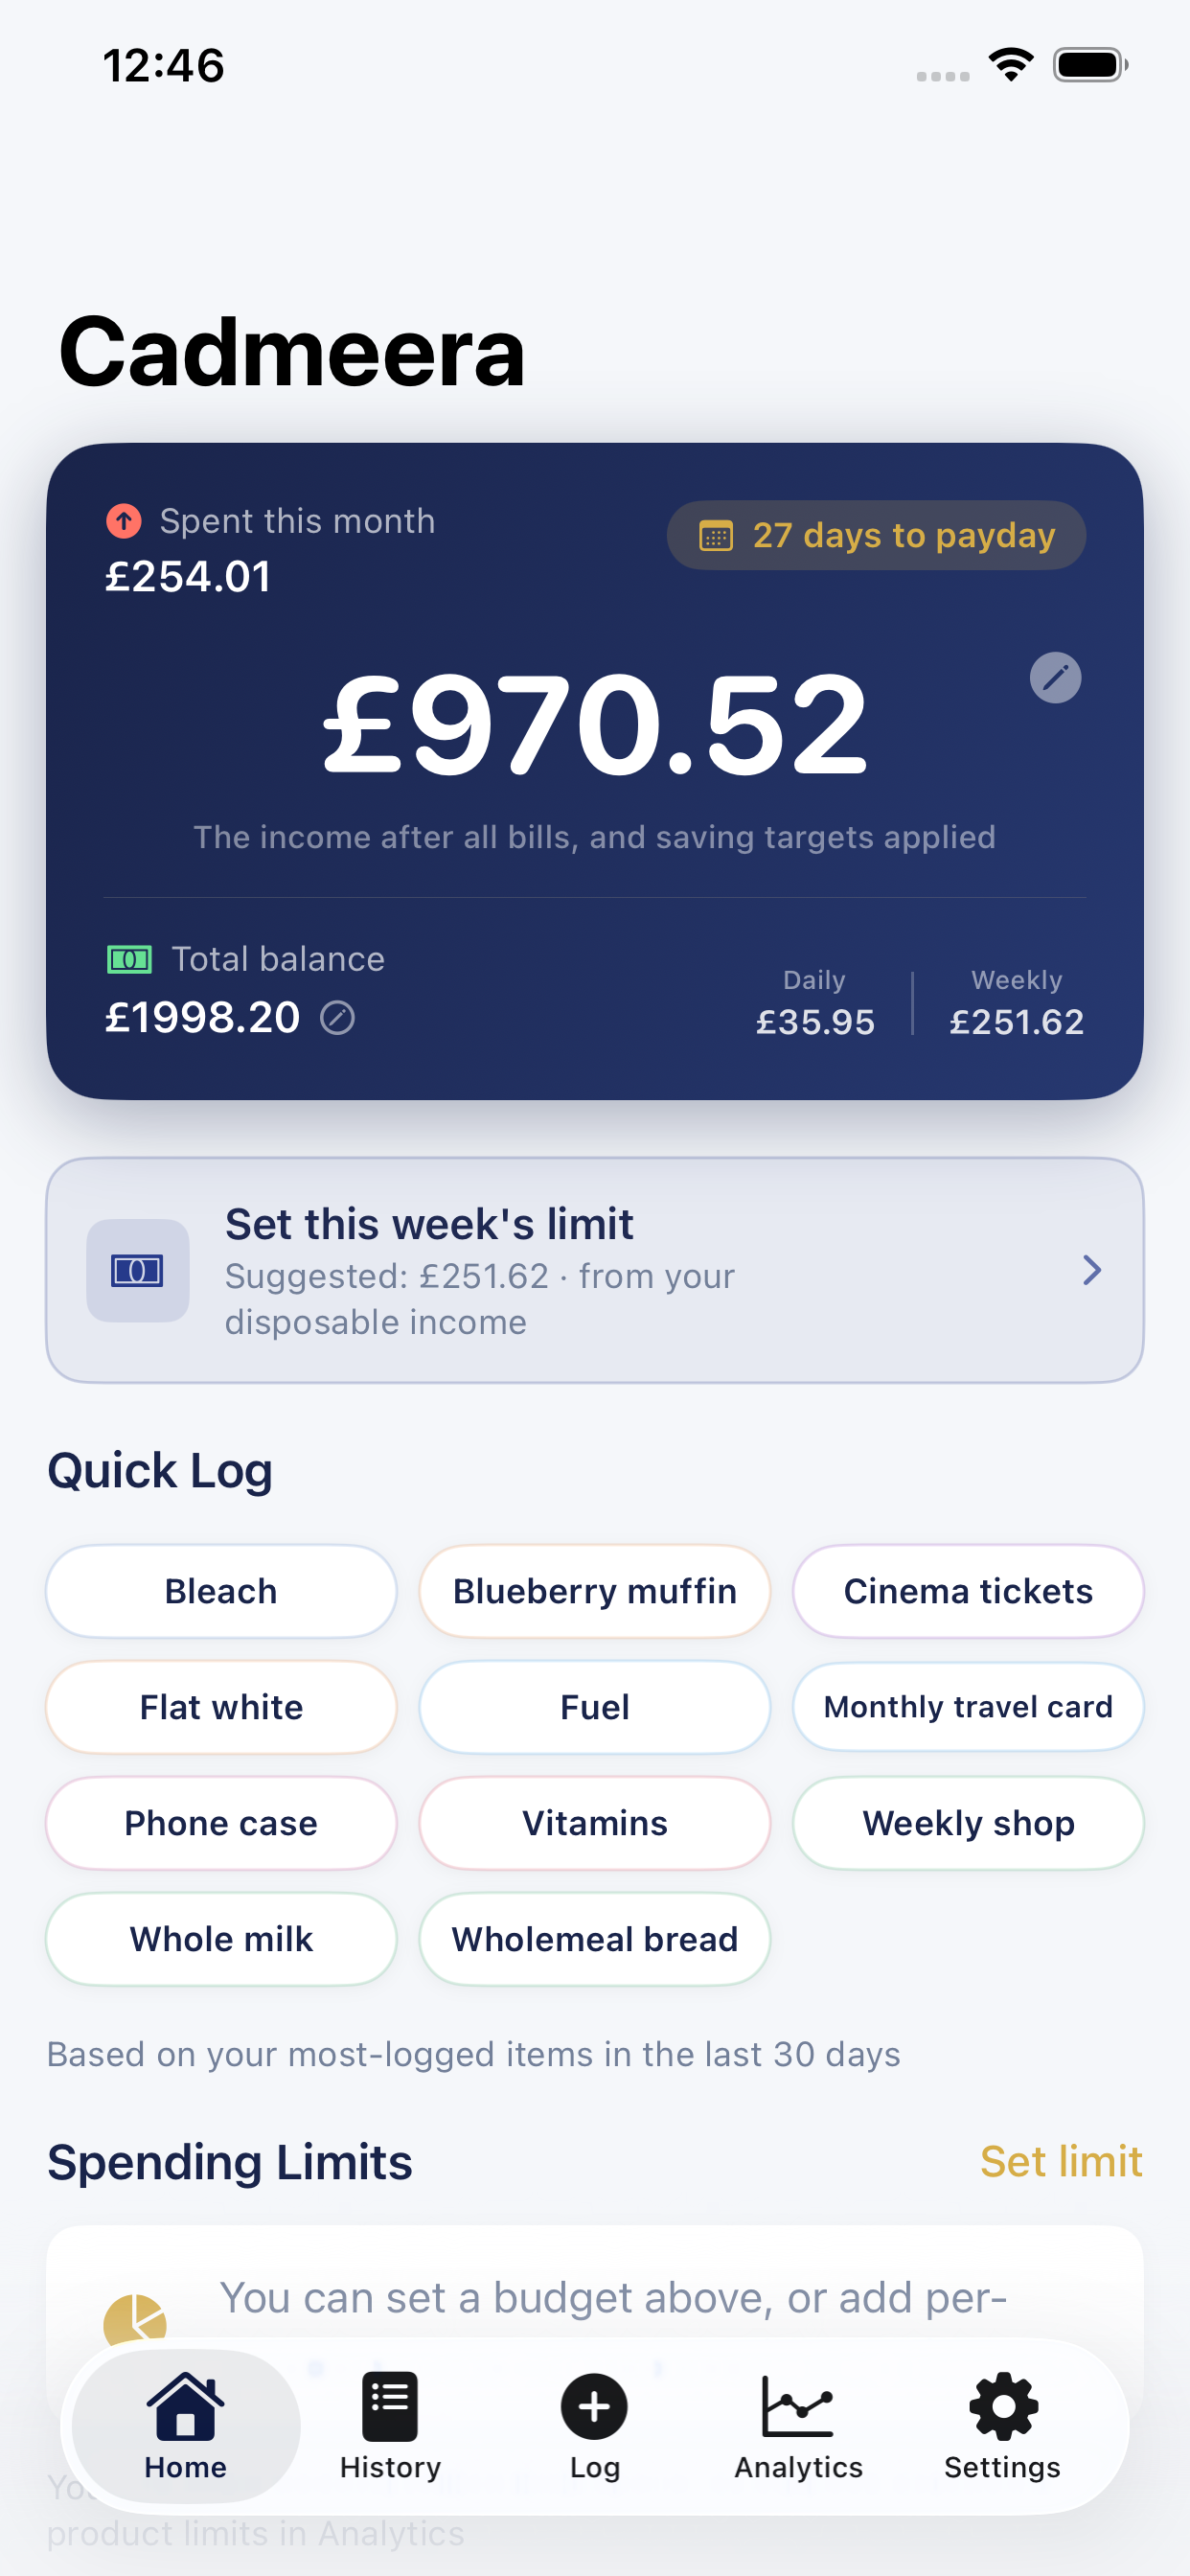Select the Monthly travel card chip
This screenshot has width=1190, height=2576.
tap(968, 1707)
